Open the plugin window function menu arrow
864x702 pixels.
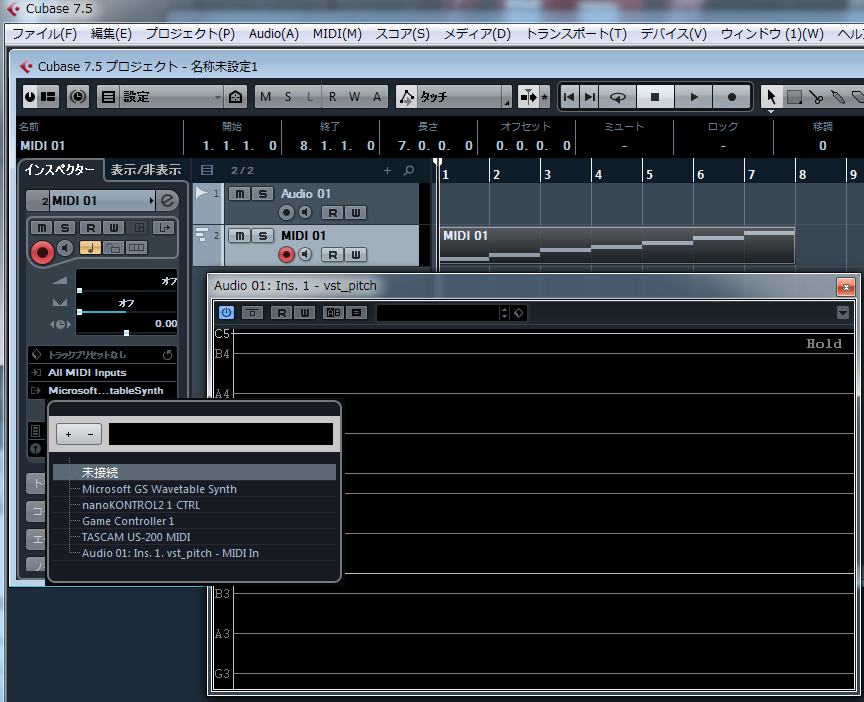pos(843,313)
